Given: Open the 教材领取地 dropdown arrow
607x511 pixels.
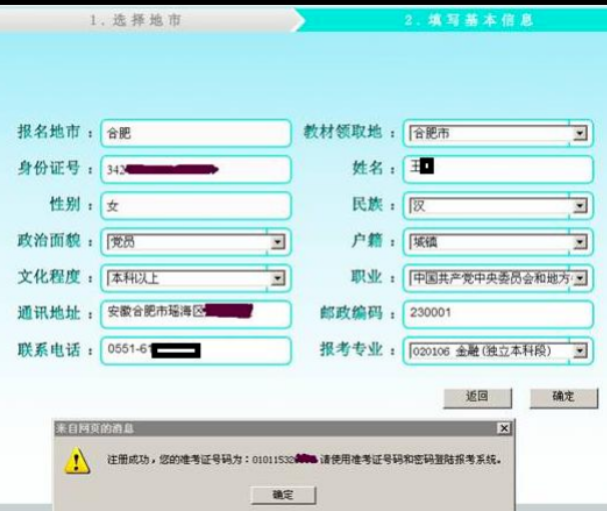Looking at the screenshot, I should coord(580,134).
